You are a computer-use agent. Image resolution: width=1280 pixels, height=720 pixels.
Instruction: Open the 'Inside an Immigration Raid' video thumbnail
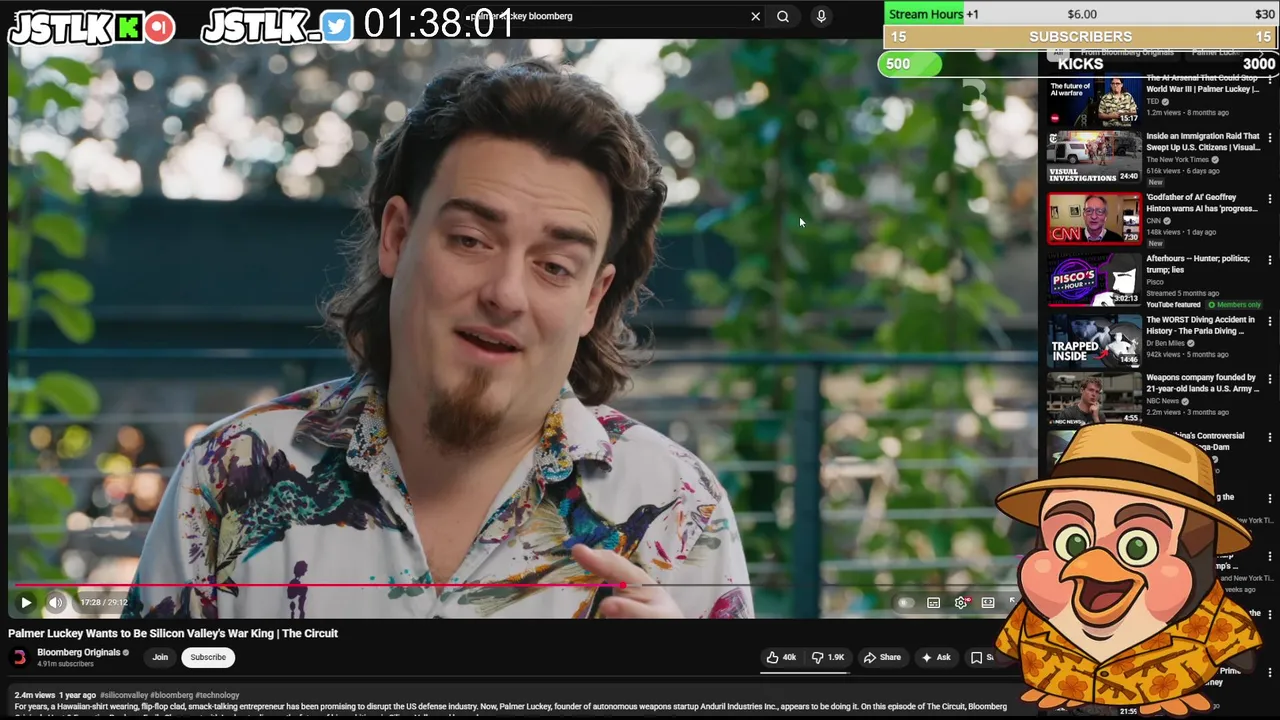tap(1094, 157)
